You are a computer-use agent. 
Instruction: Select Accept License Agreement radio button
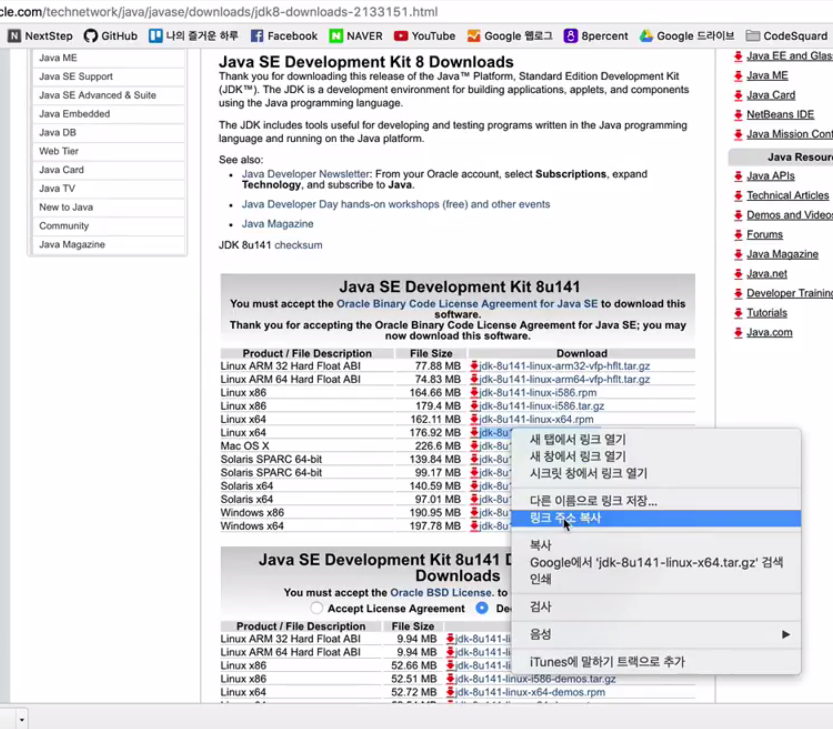pyautogui.click(x=317, y=608)
